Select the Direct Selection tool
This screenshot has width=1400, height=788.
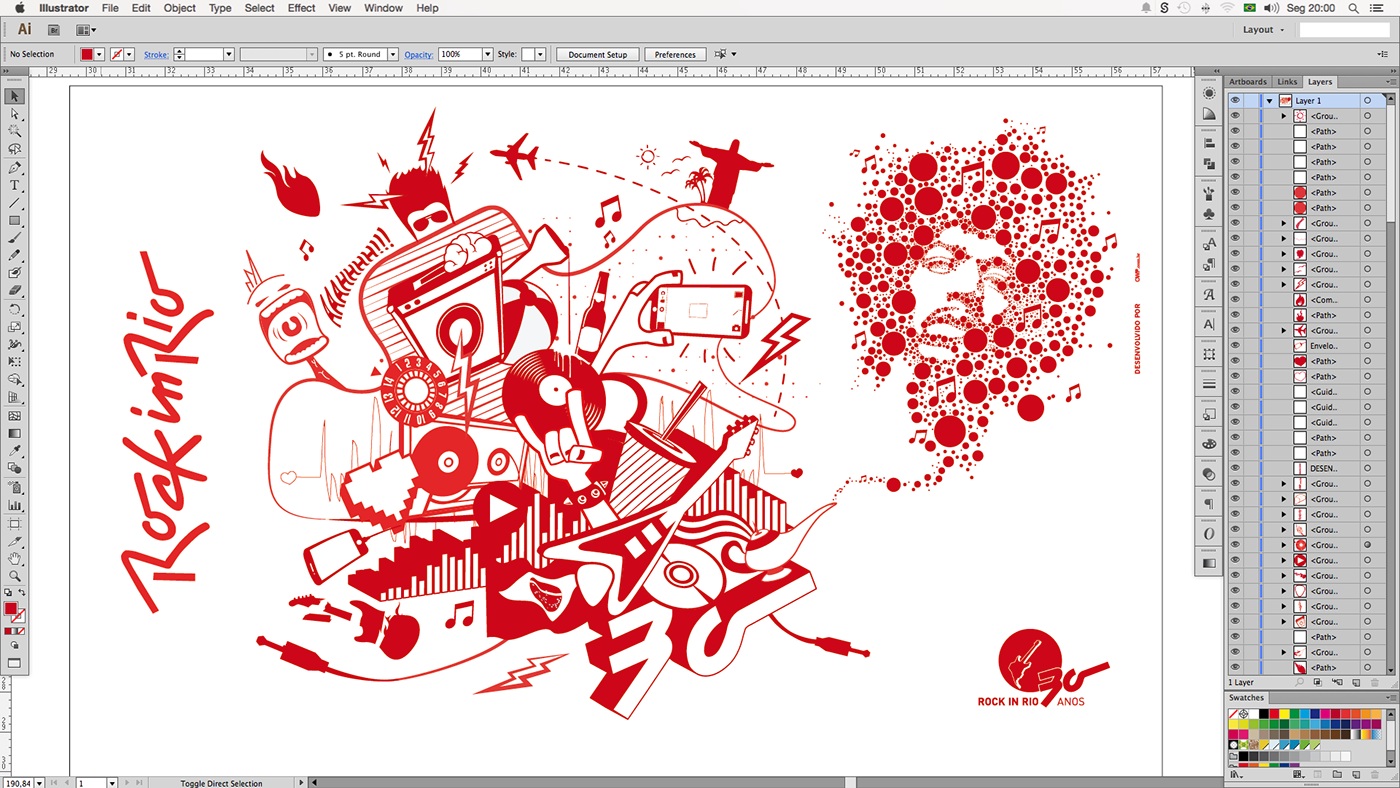[15, 113]
